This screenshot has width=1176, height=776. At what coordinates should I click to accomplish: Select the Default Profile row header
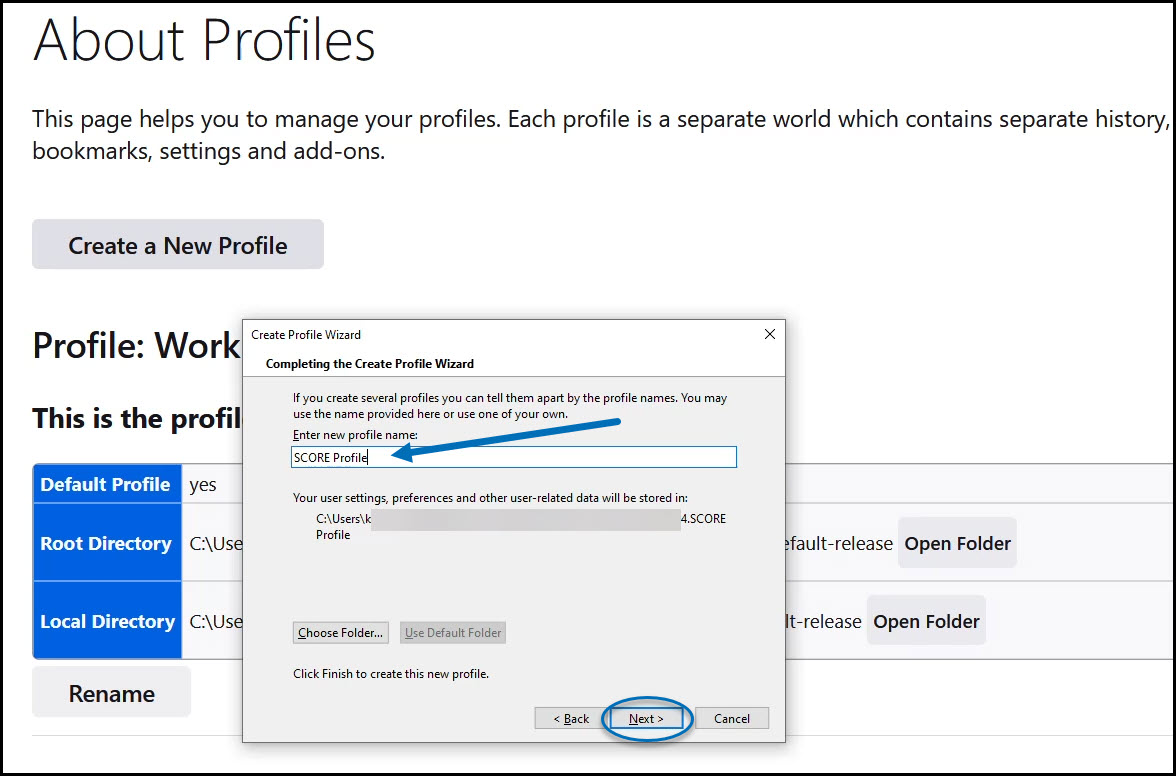coord(107,484)
